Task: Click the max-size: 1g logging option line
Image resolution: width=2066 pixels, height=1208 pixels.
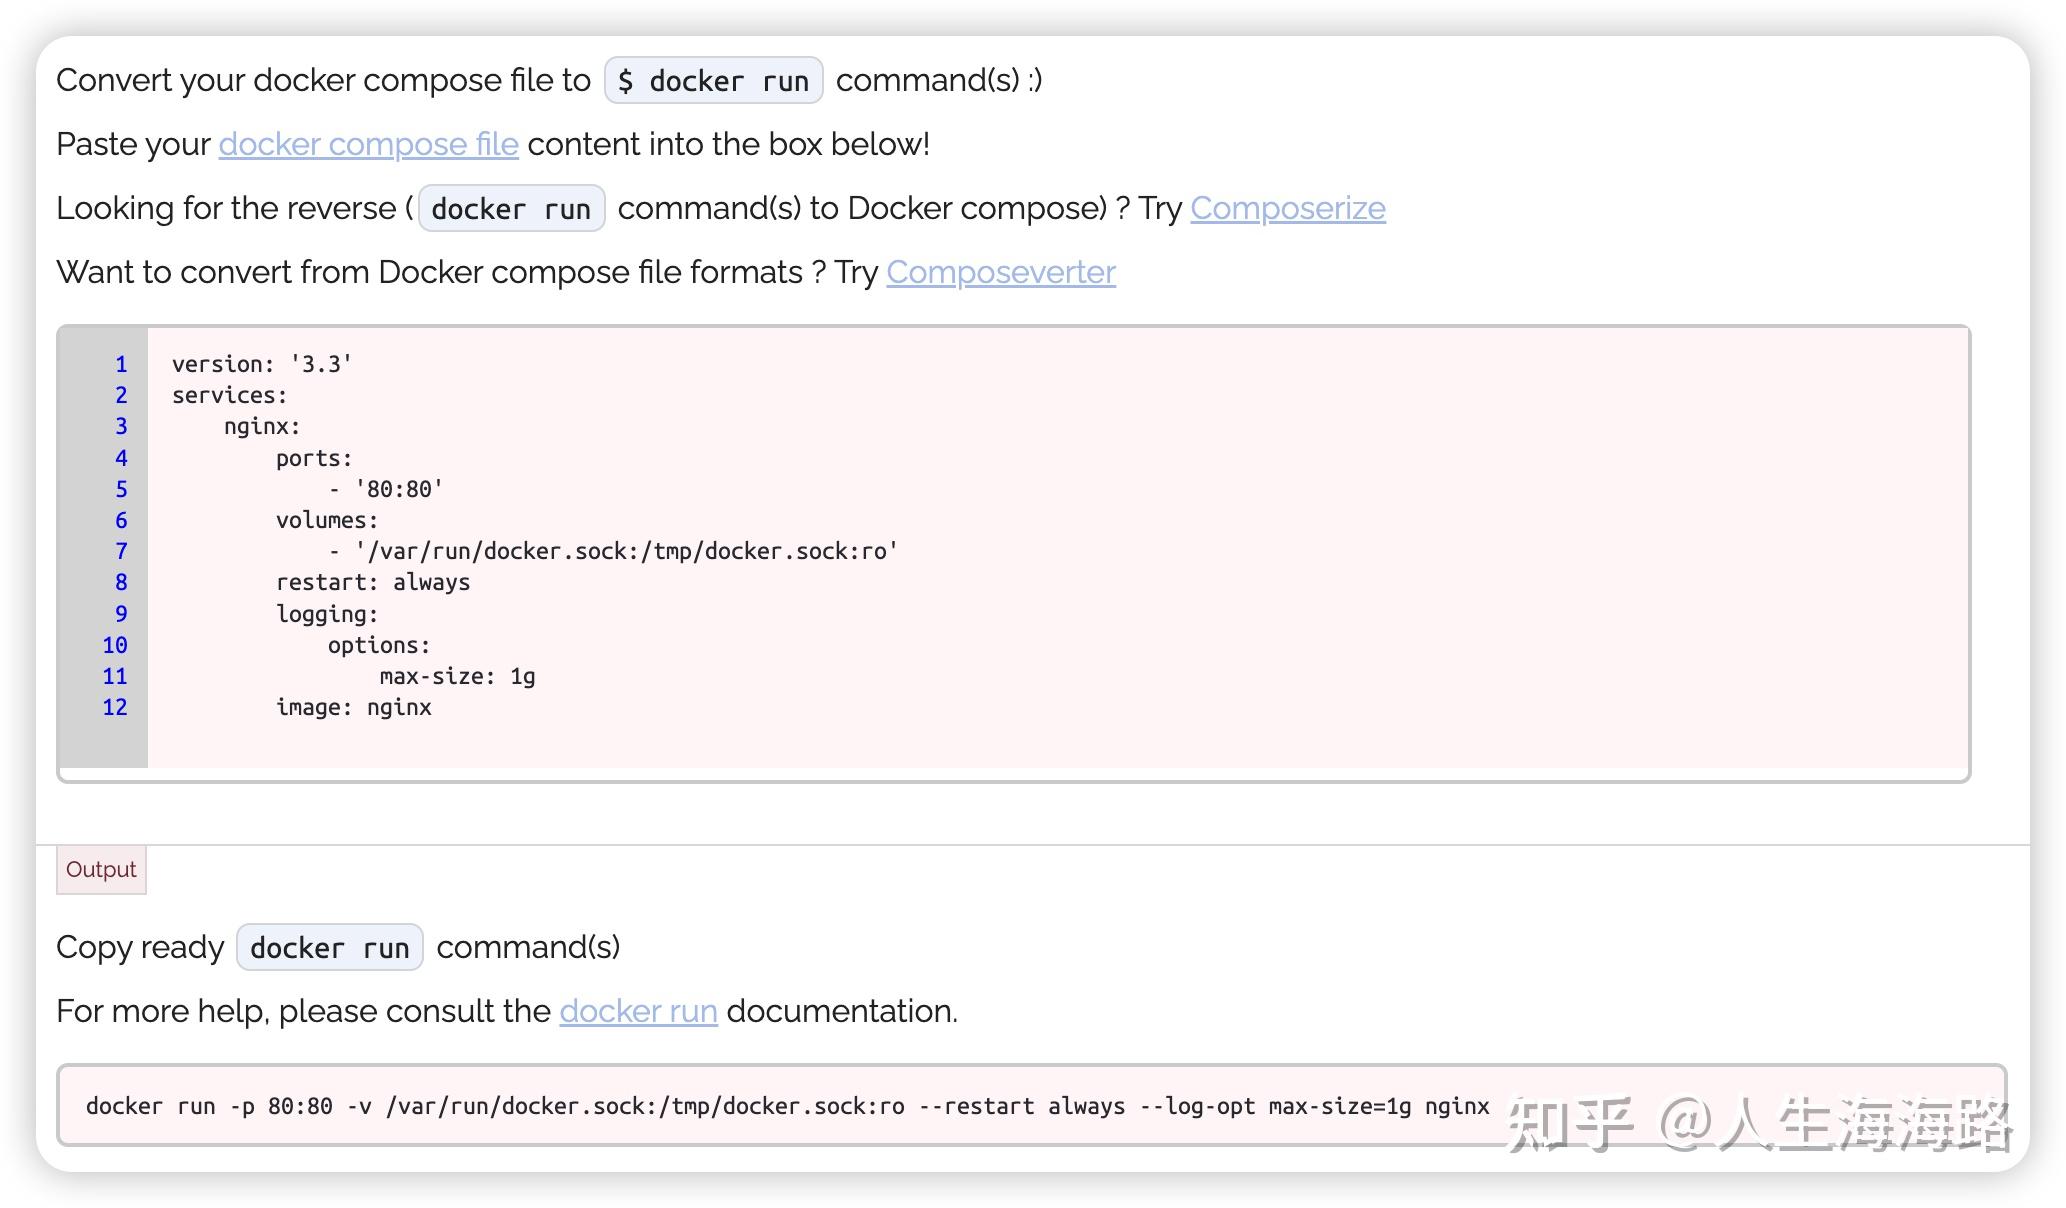Action: 456,676
